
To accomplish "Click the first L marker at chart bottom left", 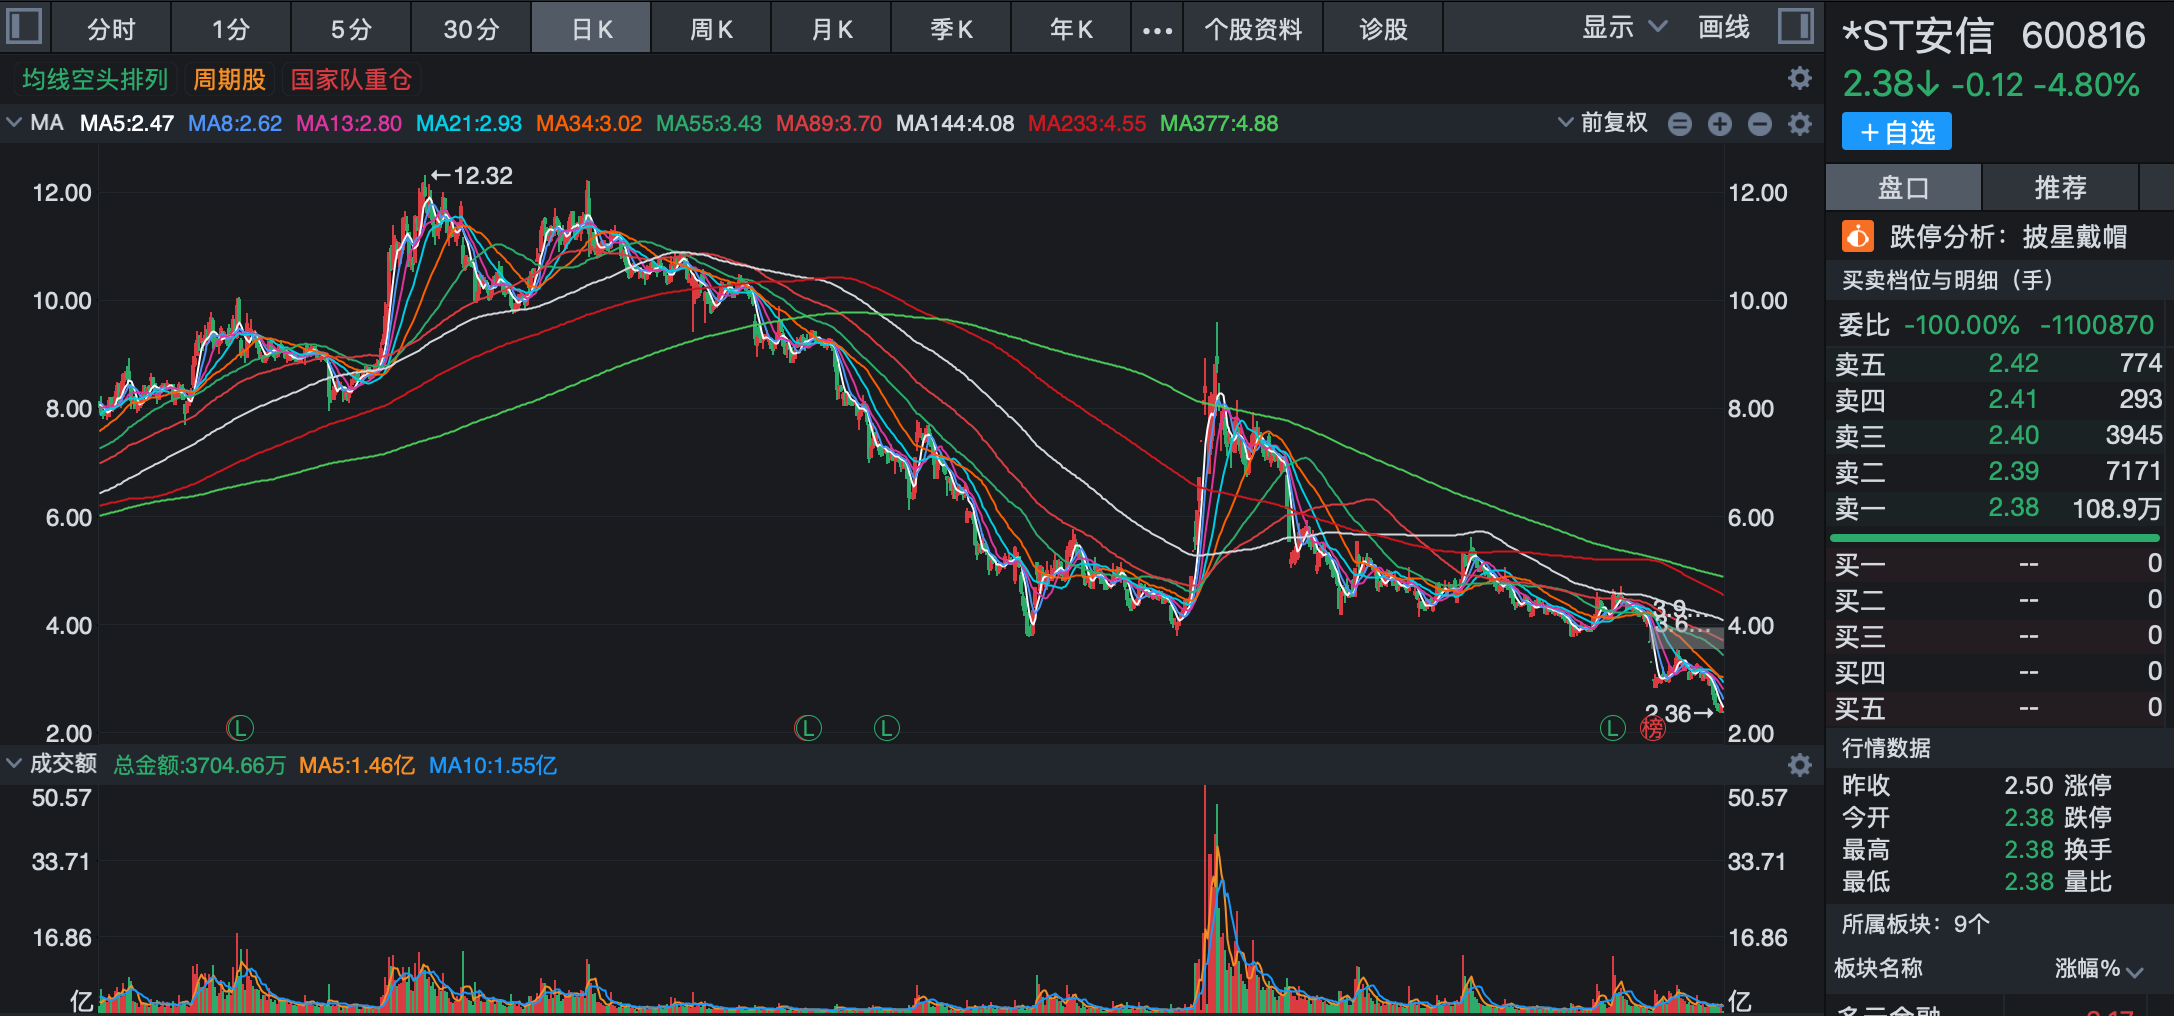I will pyautogui.click(x=240, y=728).
